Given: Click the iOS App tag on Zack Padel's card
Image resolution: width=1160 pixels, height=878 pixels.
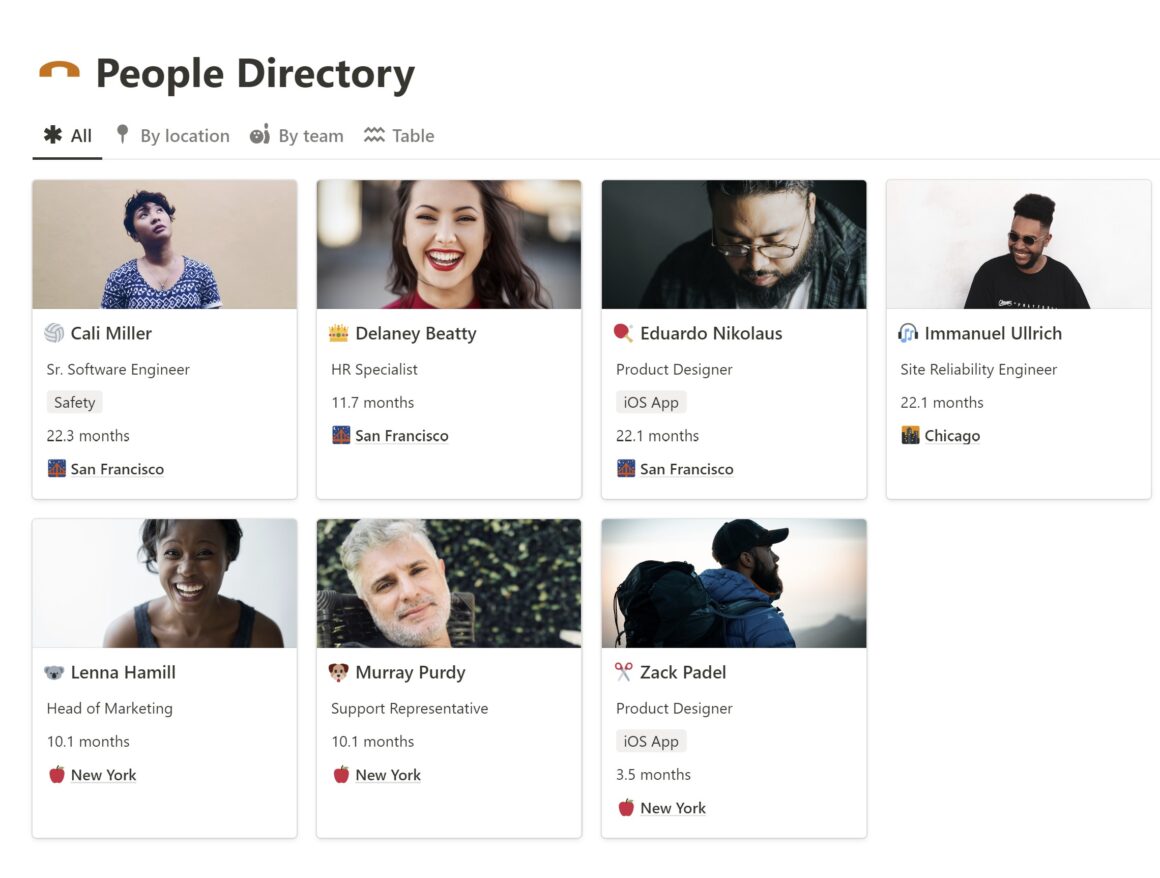Looking at the screenshot, I should click(651, 741).
